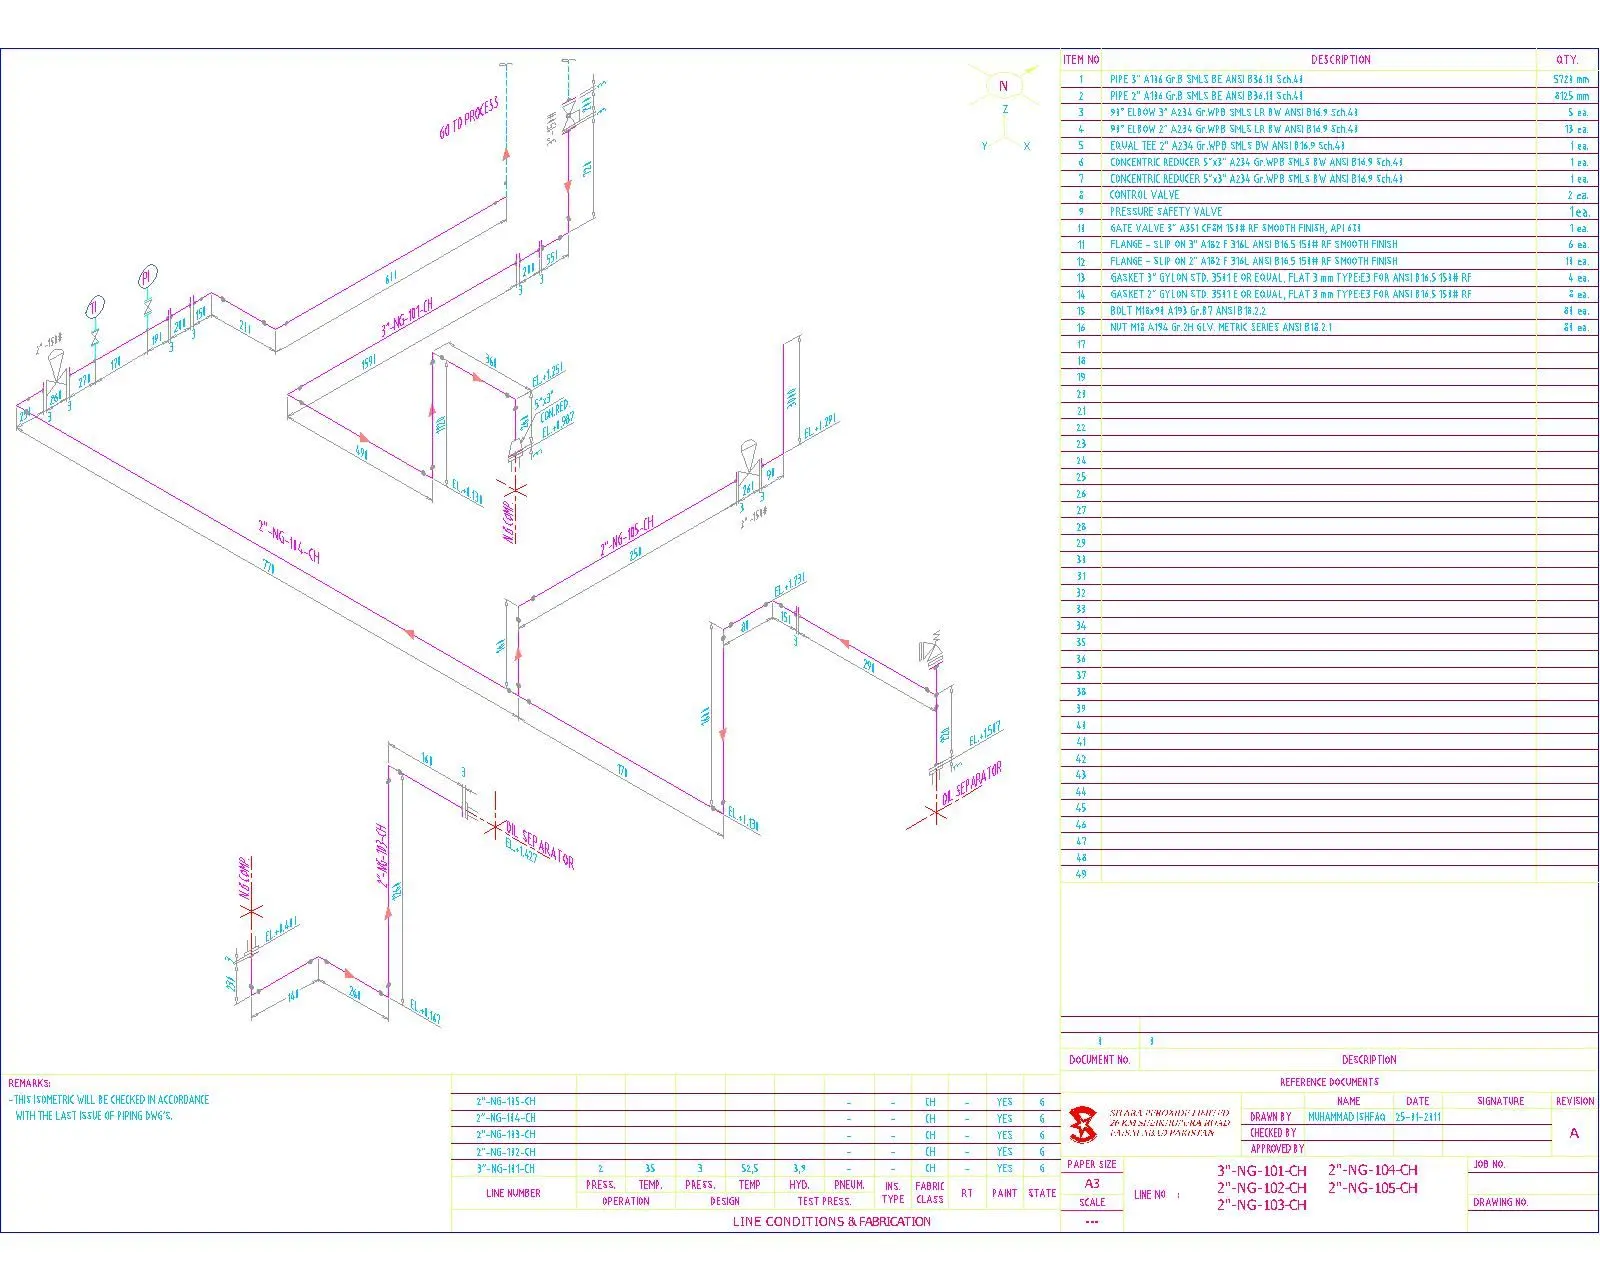This screenshot has width=1600, height=1280.
Task: Click the 'GO TO PROCESS' label
Action: pos(469,119)
